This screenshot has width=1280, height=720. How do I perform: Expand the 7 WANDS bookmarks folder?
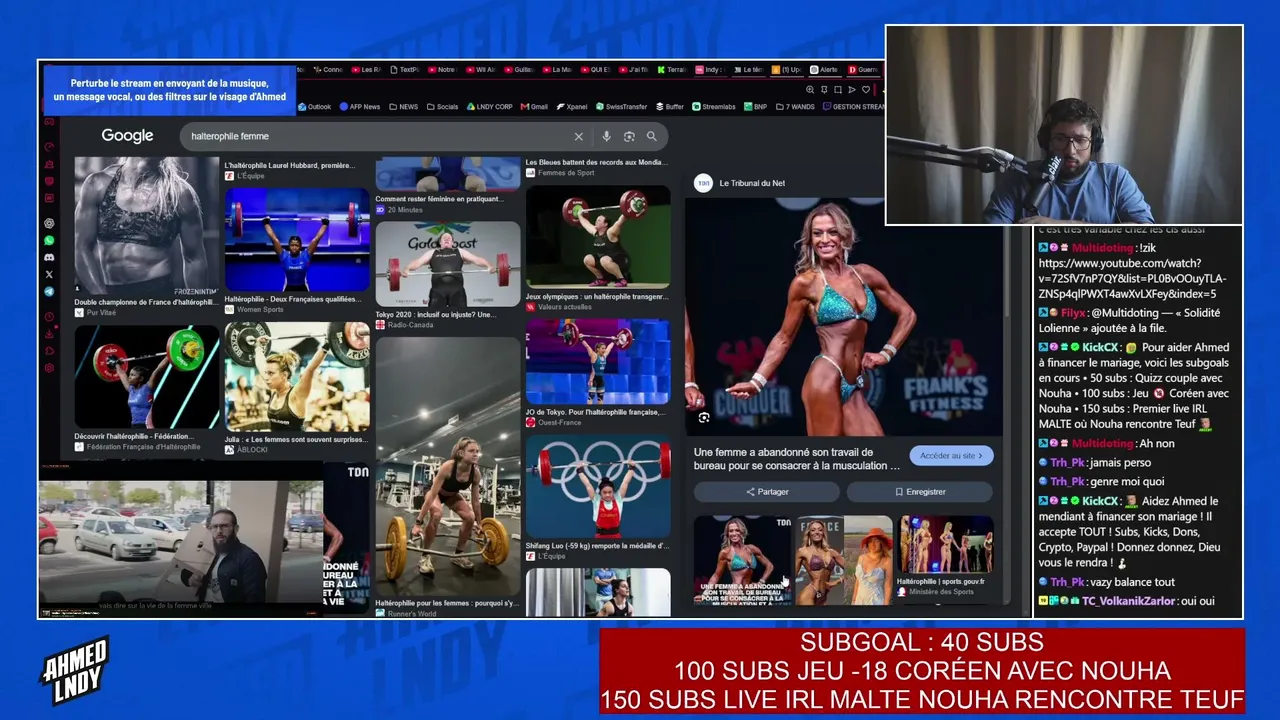pos(796,107)
